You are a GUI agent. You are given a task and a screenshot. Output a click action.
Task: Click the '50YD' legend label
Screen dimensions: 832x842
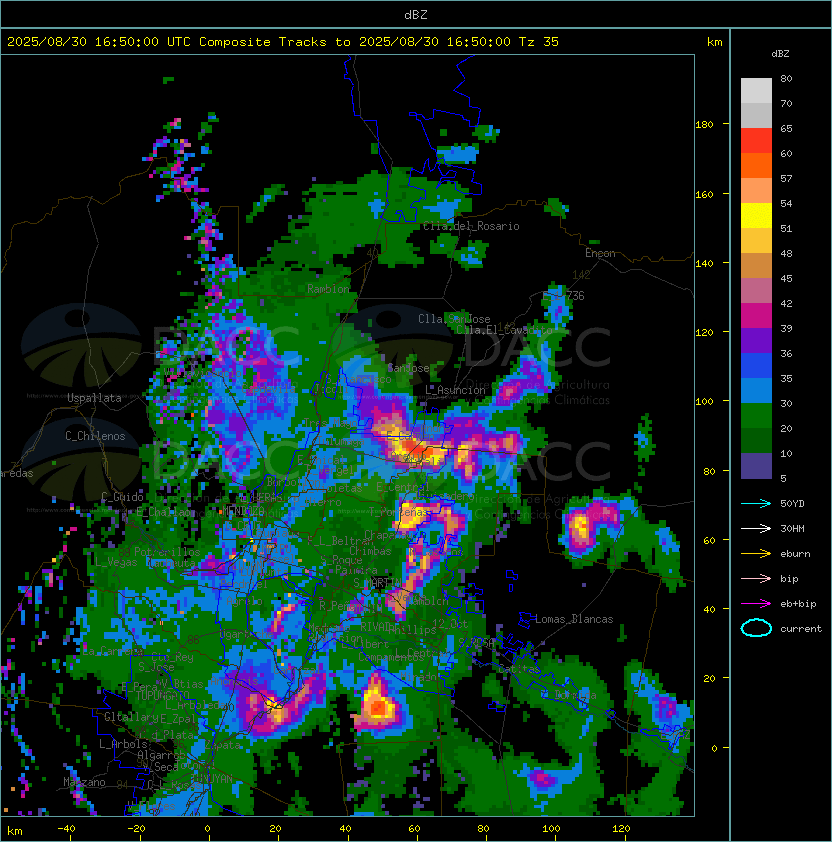tap(792, 503)
